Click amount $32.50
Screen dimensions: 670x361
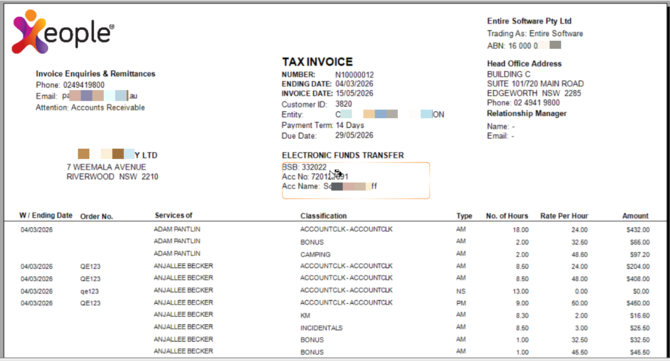640,340
